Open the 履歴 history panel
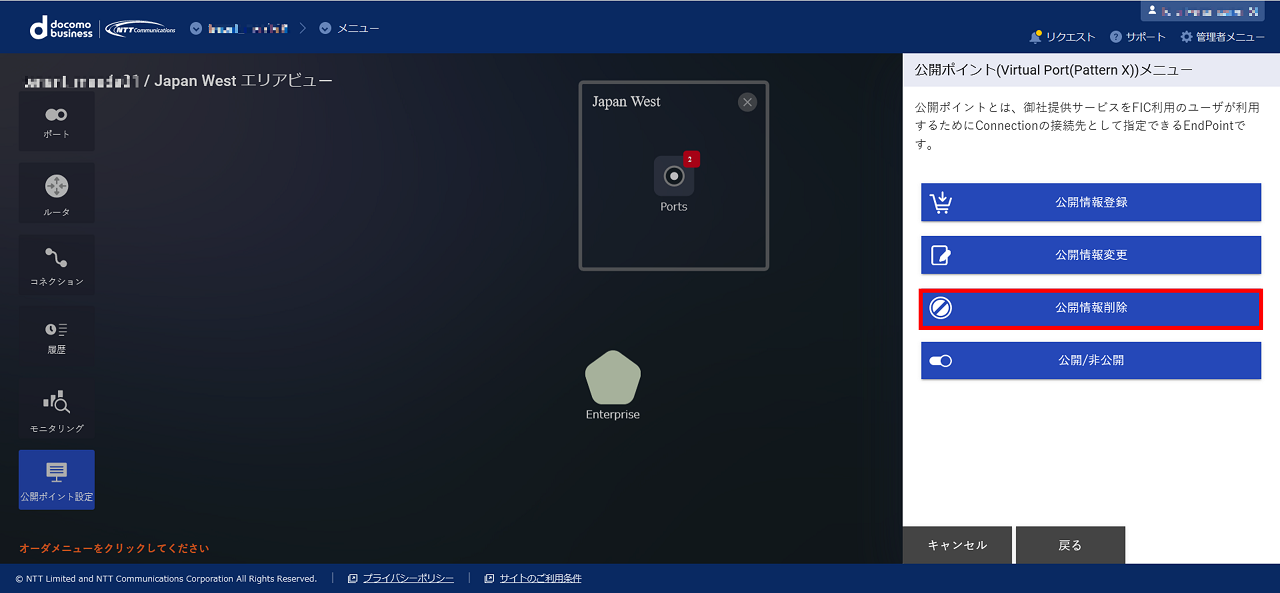This screenshot has width=1280, height=593. [57, 337]
